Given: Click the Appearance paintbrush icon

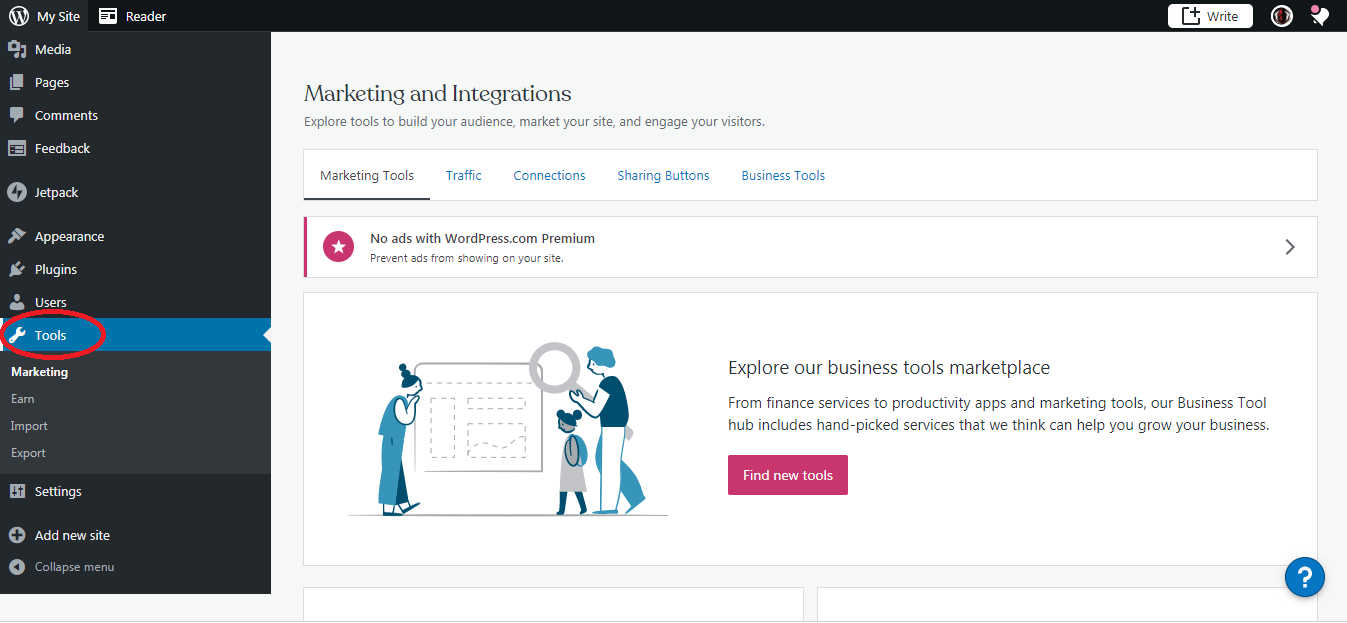Looking at the screenshot, I should pyautogui.click(x=17, y=237).
